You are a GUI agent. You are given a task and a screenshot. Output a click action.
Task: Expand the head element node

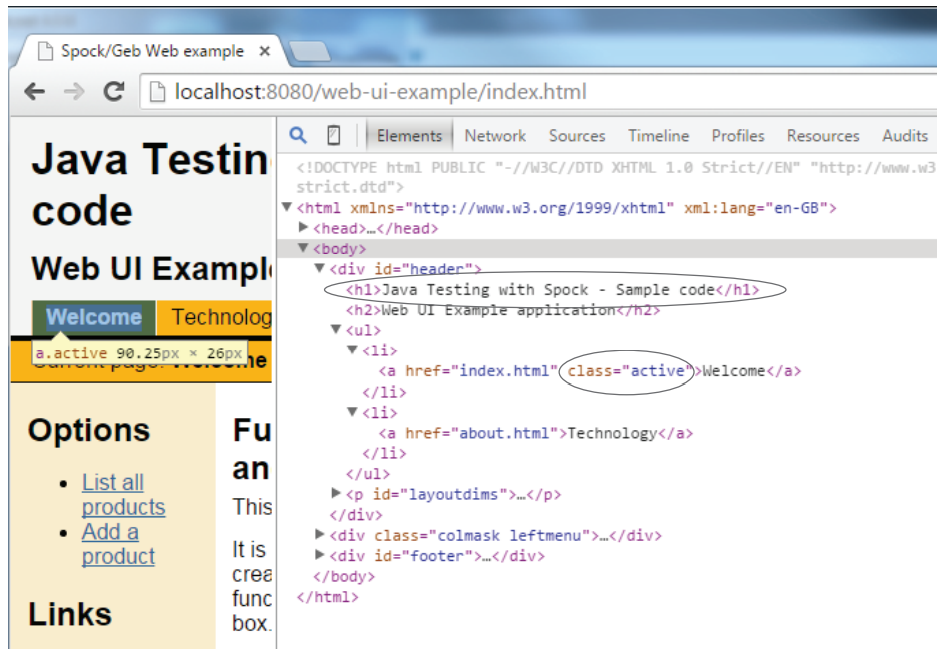(304, 229)
